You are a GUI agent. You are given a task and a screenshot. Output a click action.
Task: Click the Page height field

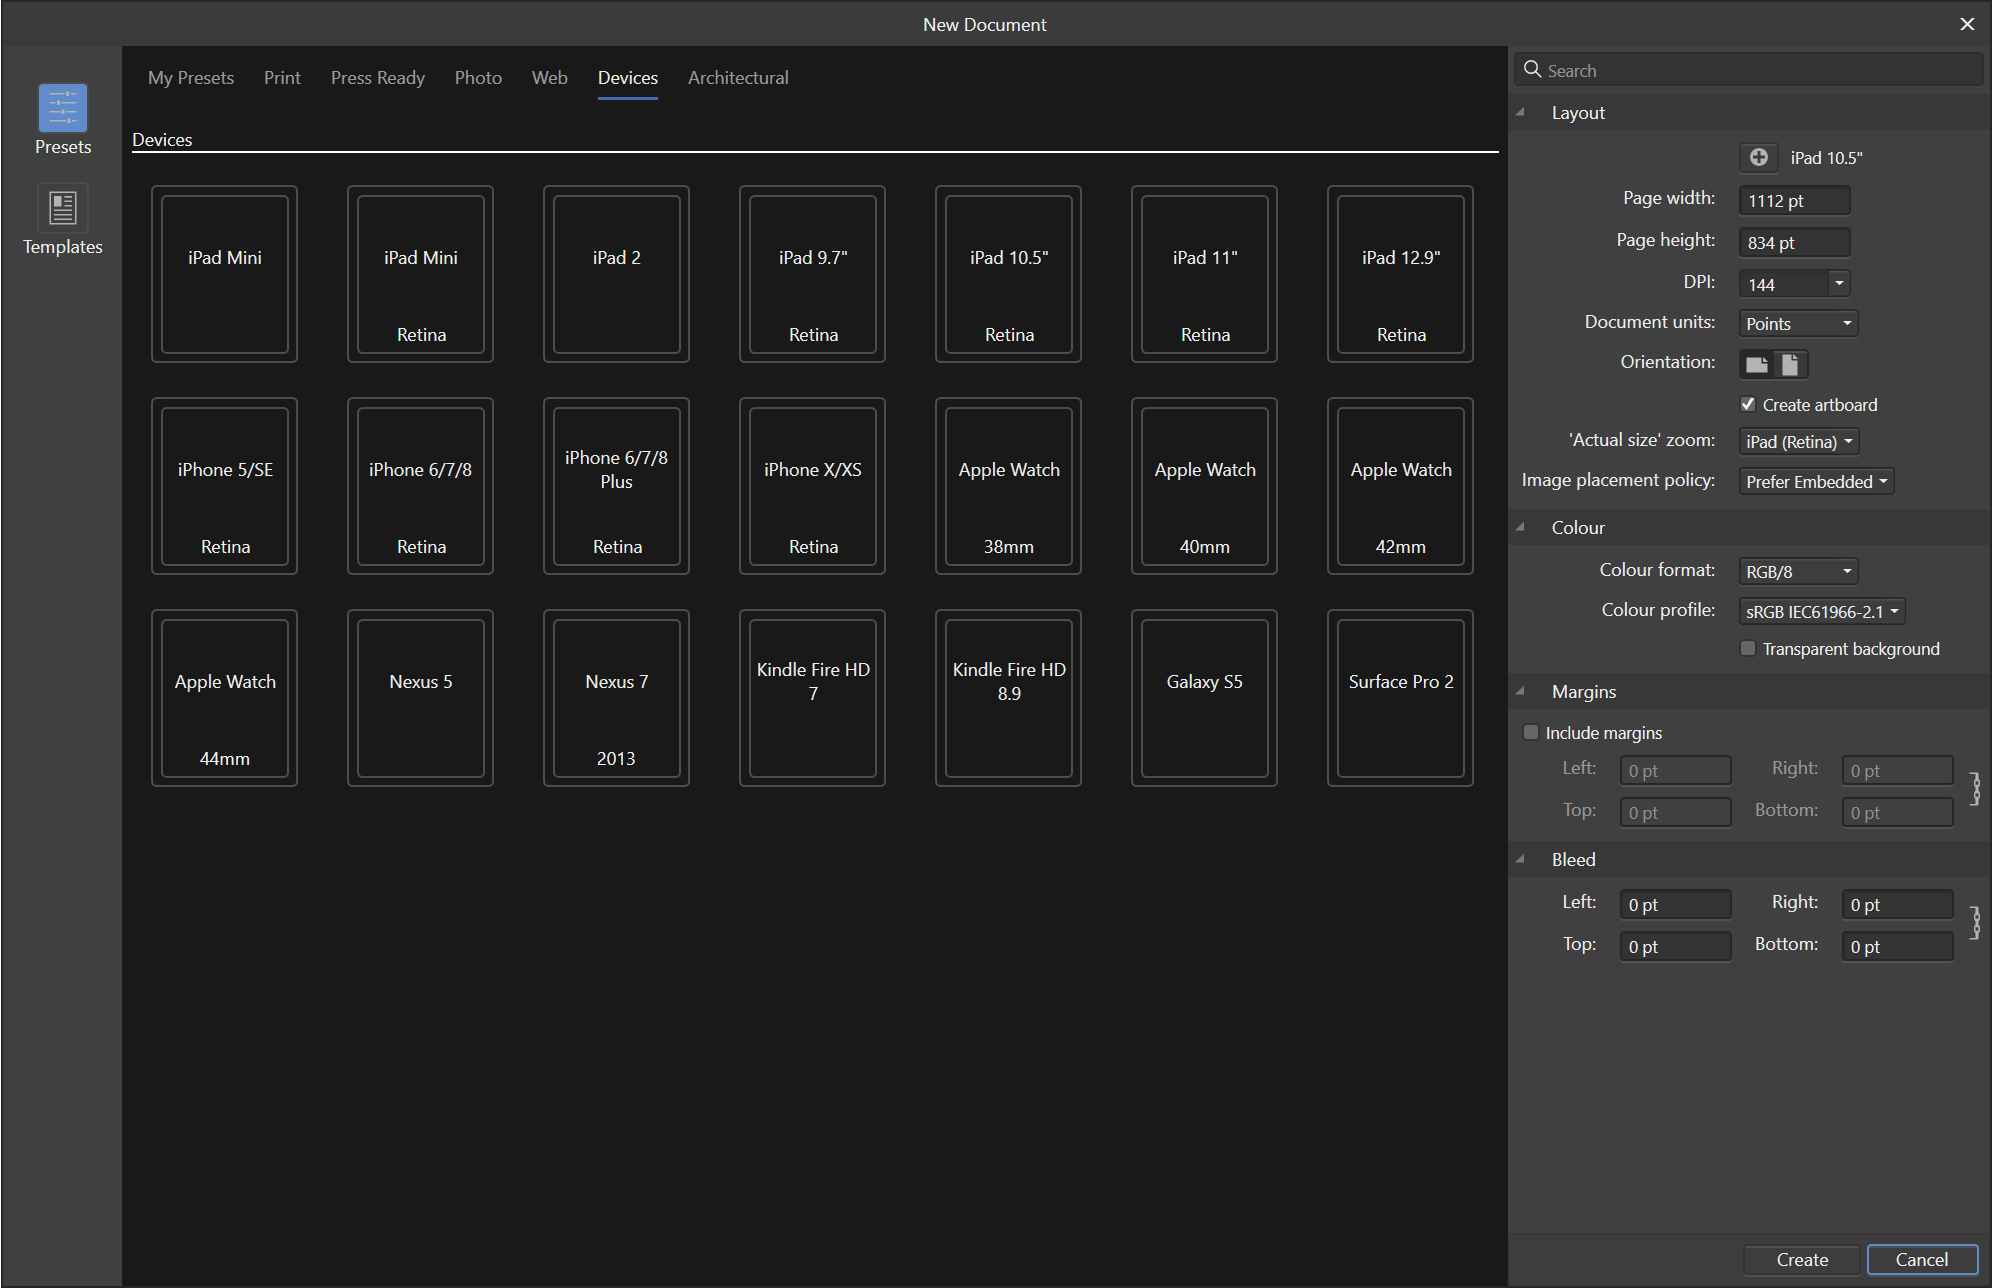(x=1795, y=242)
